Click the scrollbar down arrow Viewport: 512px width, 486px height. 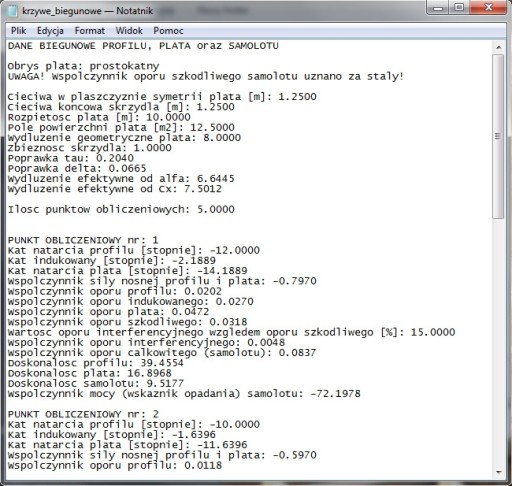coord(498,472)
